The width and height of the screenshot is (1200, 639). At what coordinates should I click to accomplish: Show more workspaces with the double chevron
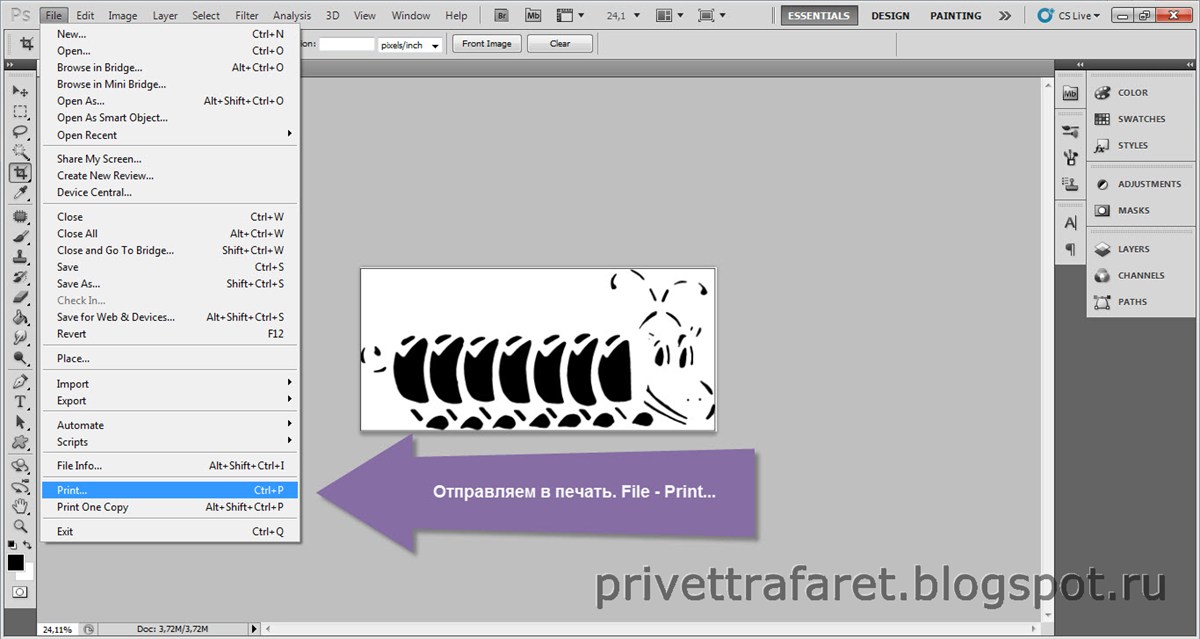(1004, 16)
